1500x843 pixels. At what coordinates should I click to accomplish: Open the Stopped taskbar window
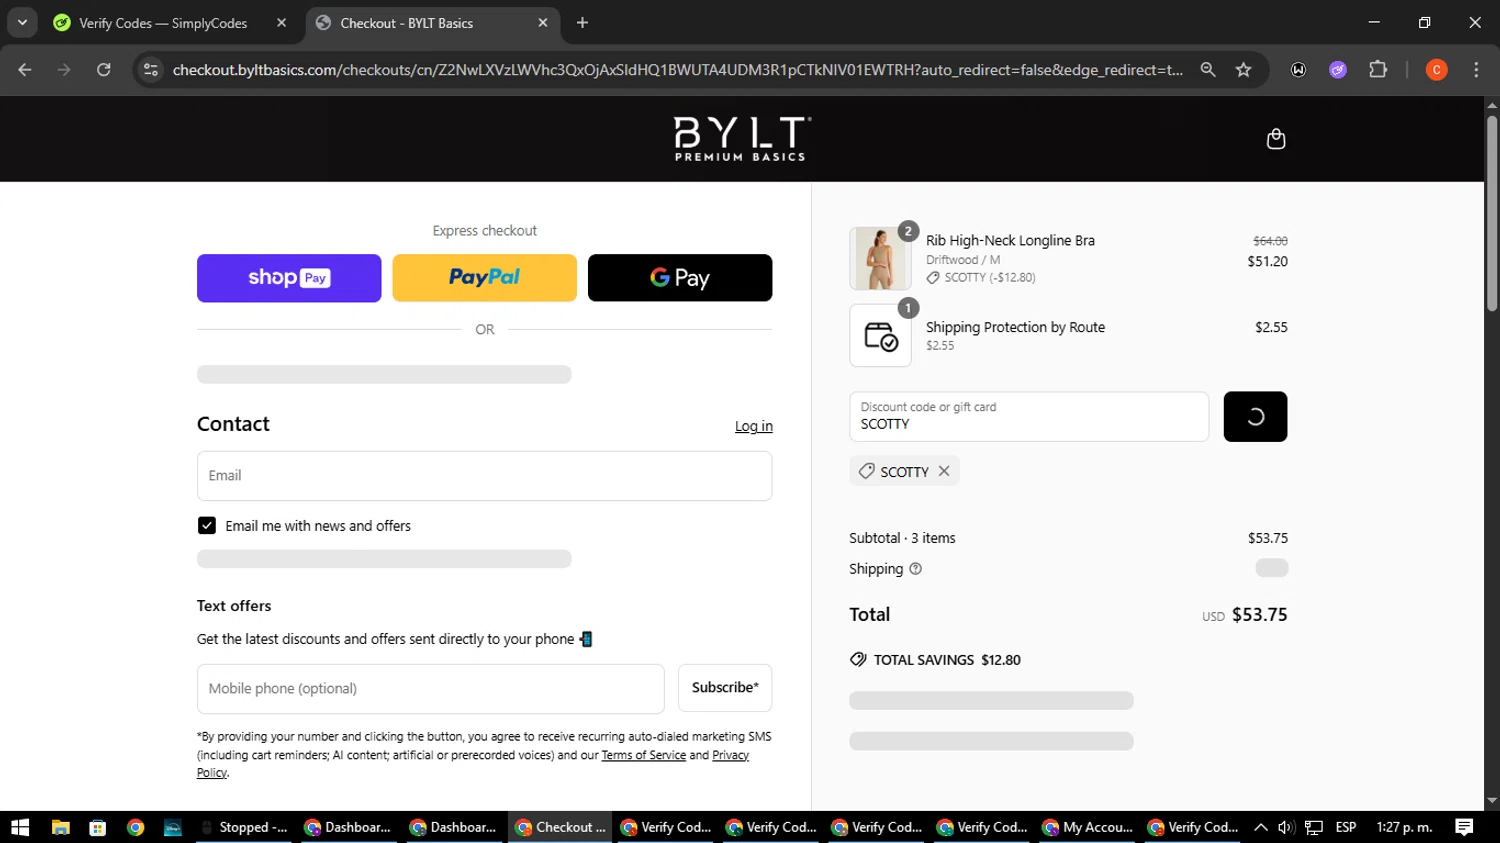pyautogui.click(x=243, y=827)
